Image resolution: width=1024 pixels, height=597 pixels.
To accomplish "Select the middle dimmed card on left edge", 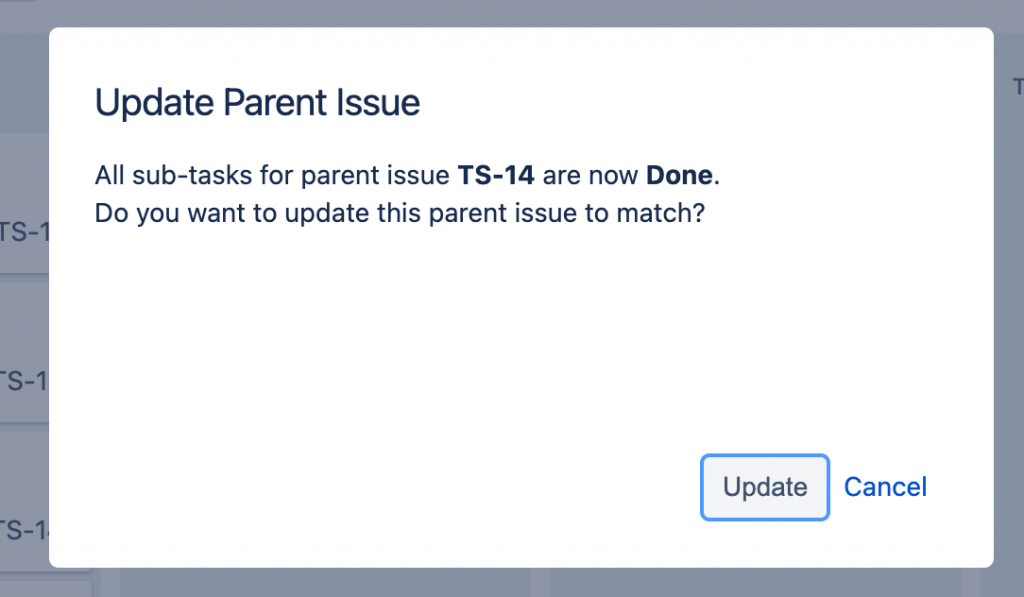I will tap(24, 380).
